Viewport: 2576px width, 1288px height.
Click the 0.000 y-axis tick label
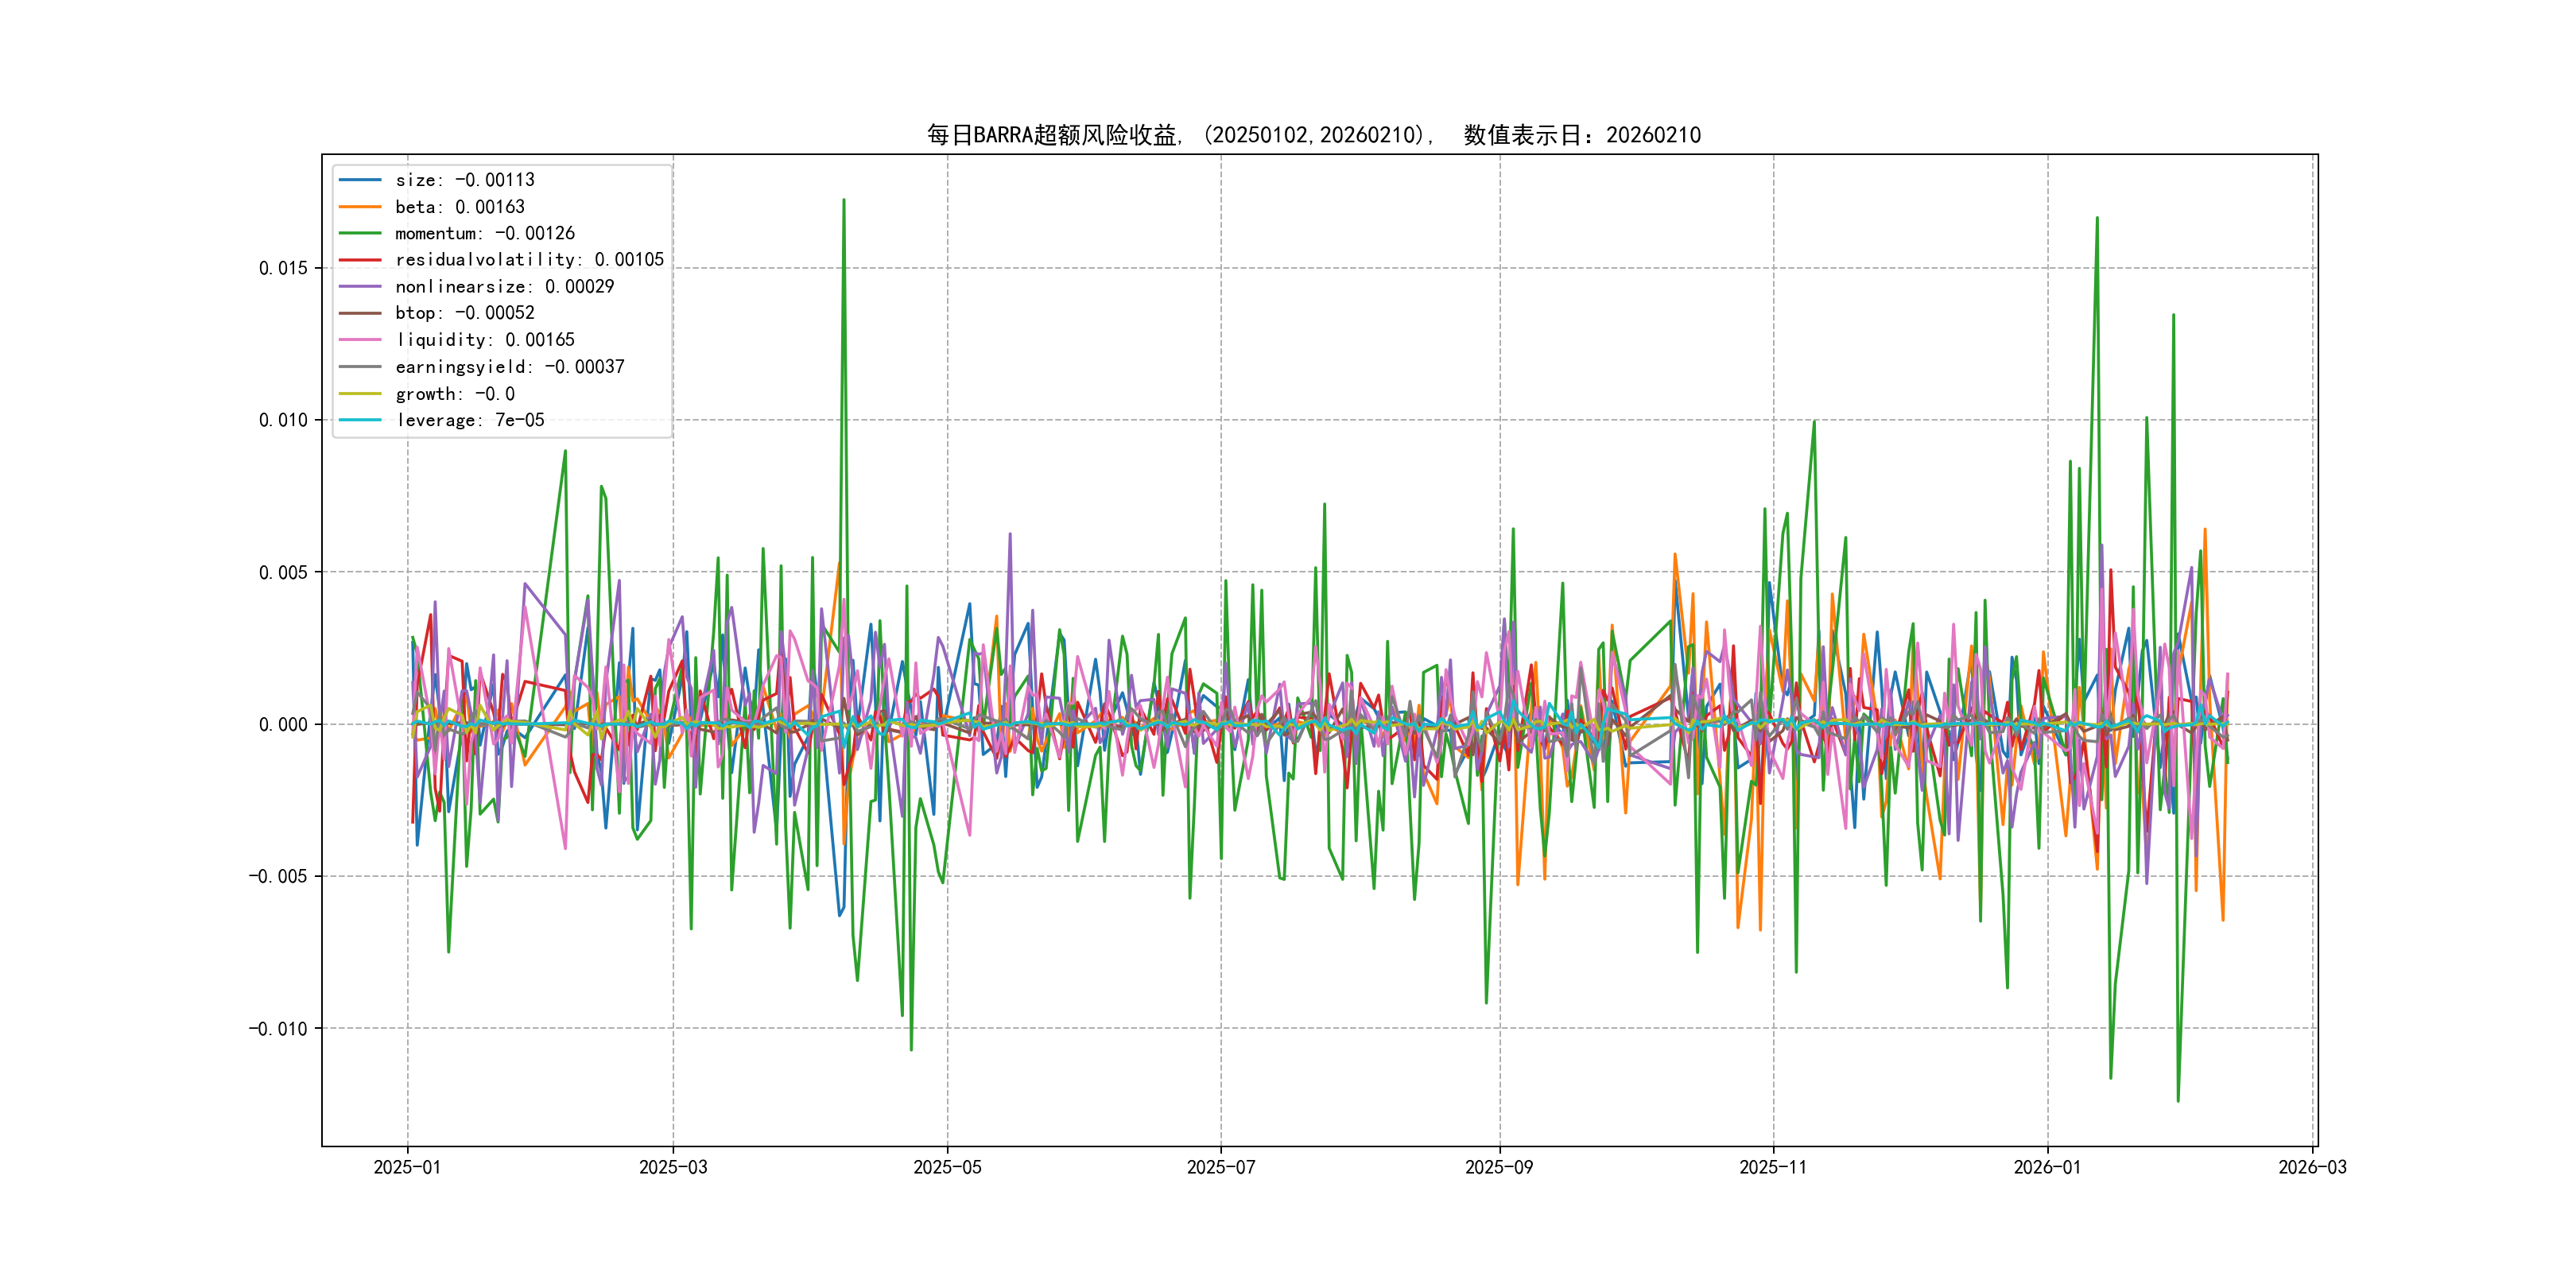click(x=283, y=725)
